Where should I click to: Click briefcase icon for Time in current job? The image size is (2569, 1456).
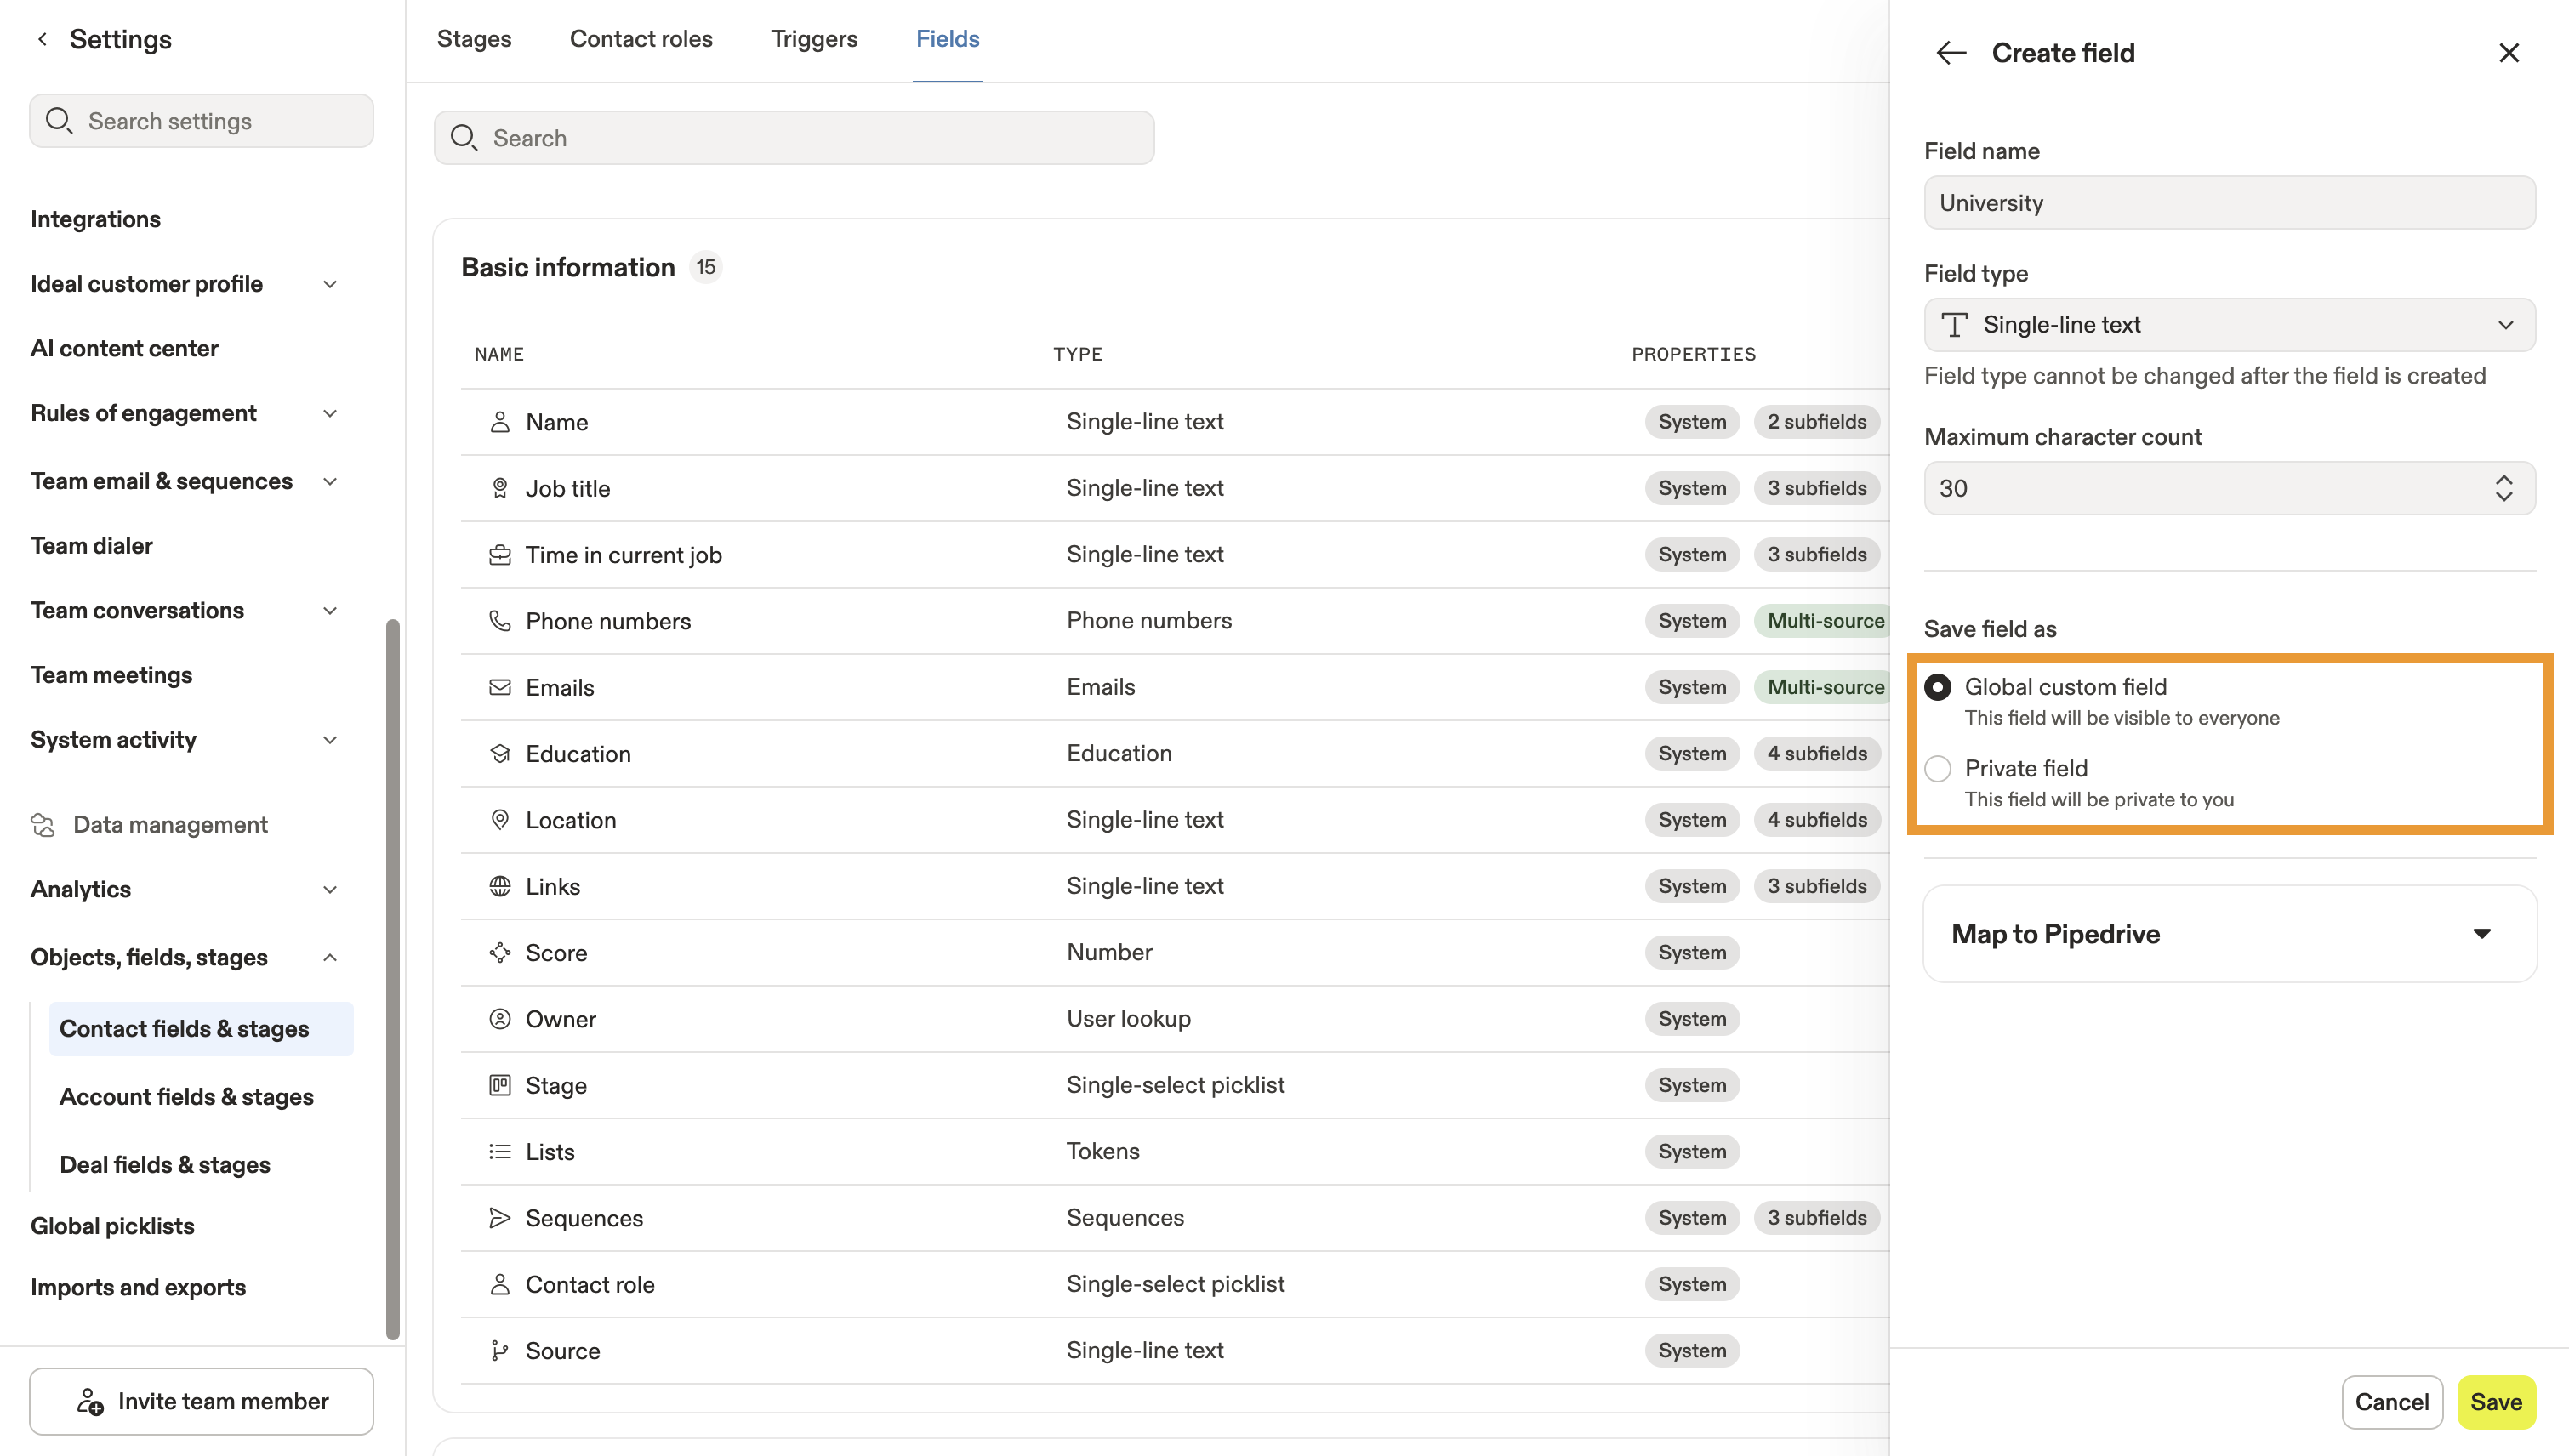500,555
